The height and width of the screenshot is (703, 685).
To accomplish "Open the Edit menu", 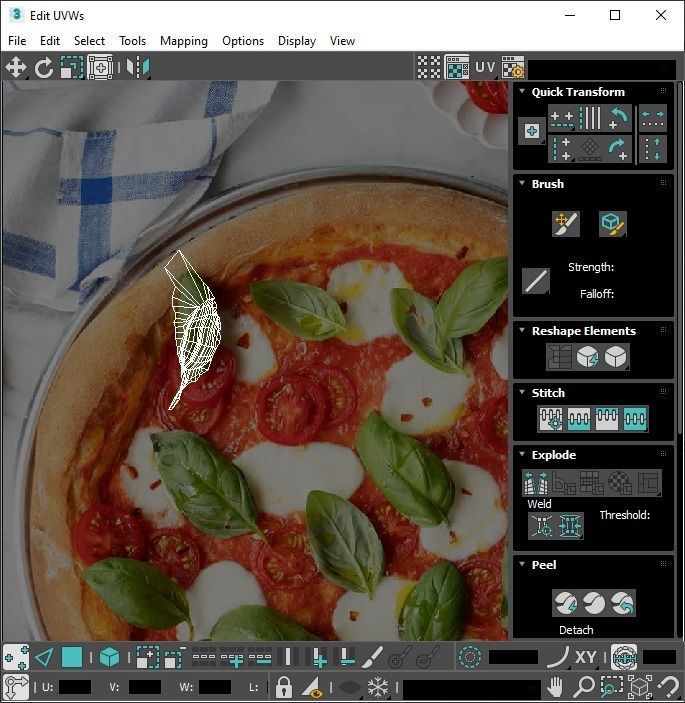I will [x=50, y=41].
